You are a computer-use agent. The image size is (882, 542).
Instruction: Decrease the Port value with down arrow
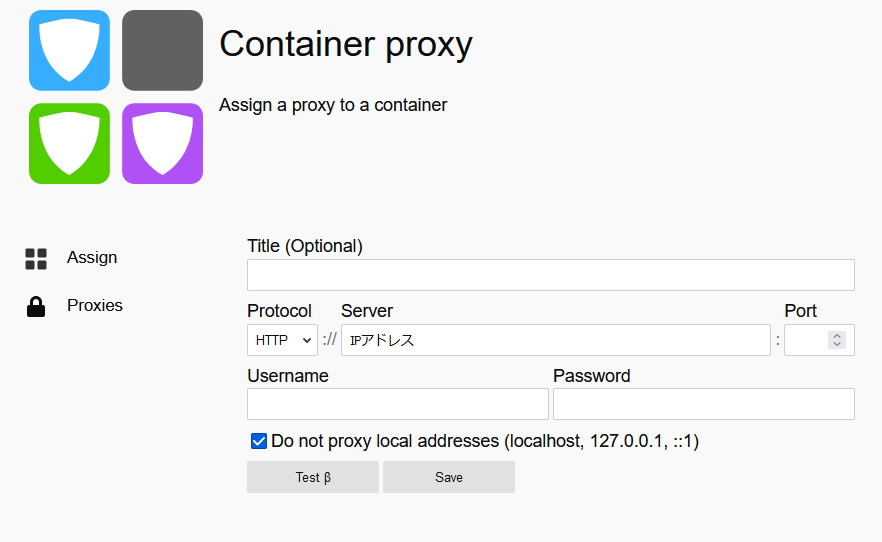pos(837,344)
